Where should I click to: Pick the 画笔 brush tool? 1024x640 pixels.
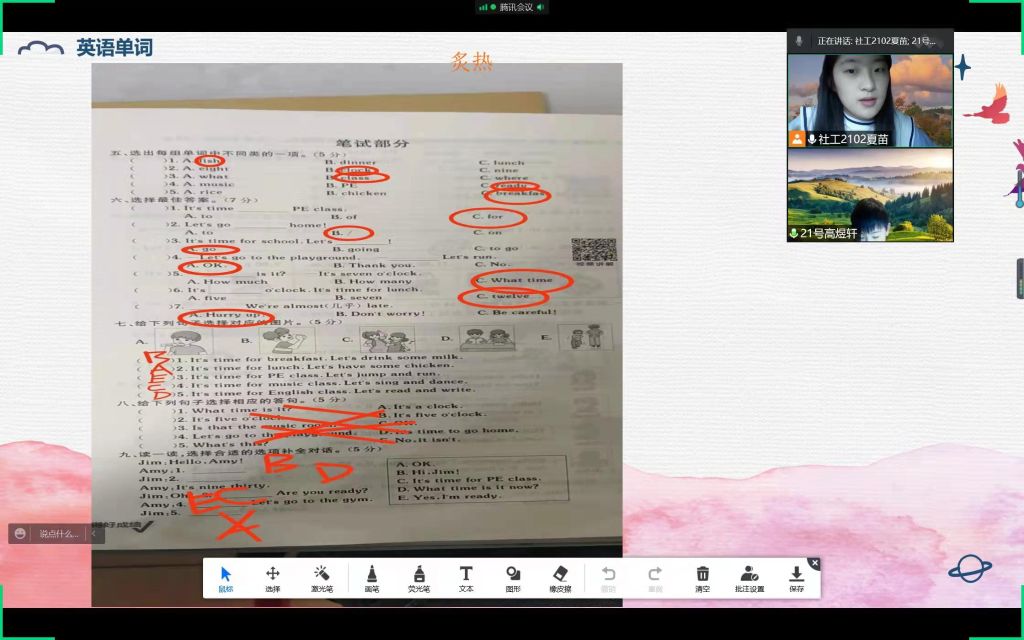371,578
